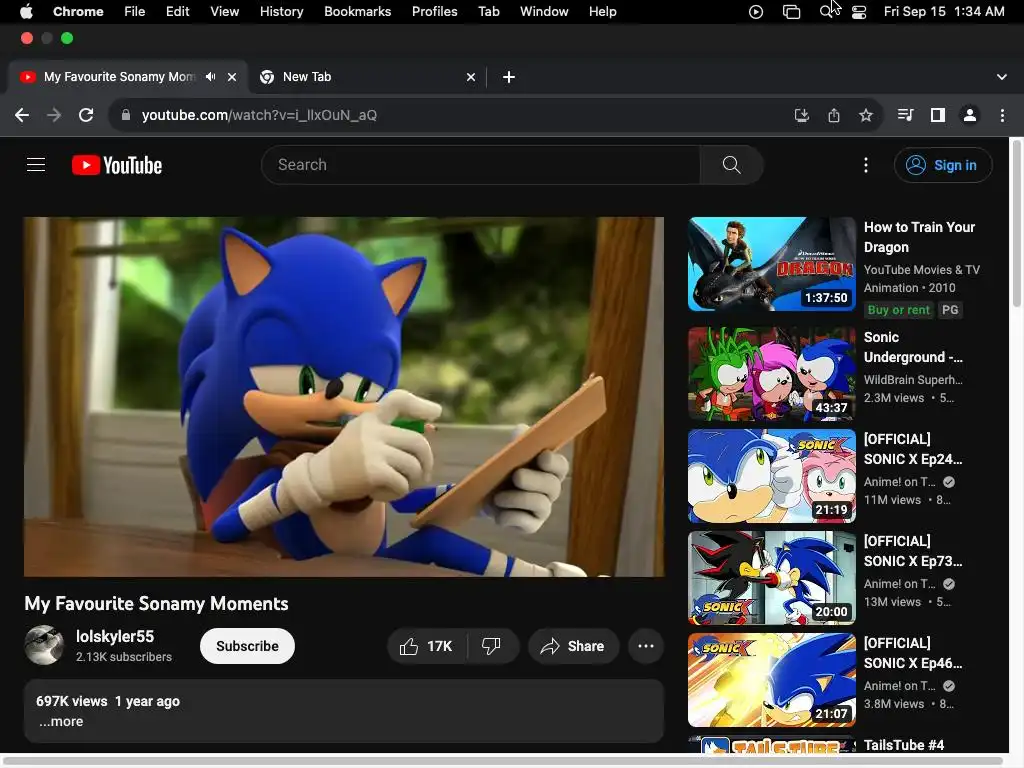This screenshot has height=768, width=1024.
Task: Close the New Tab tab
Action: [471, 77]
